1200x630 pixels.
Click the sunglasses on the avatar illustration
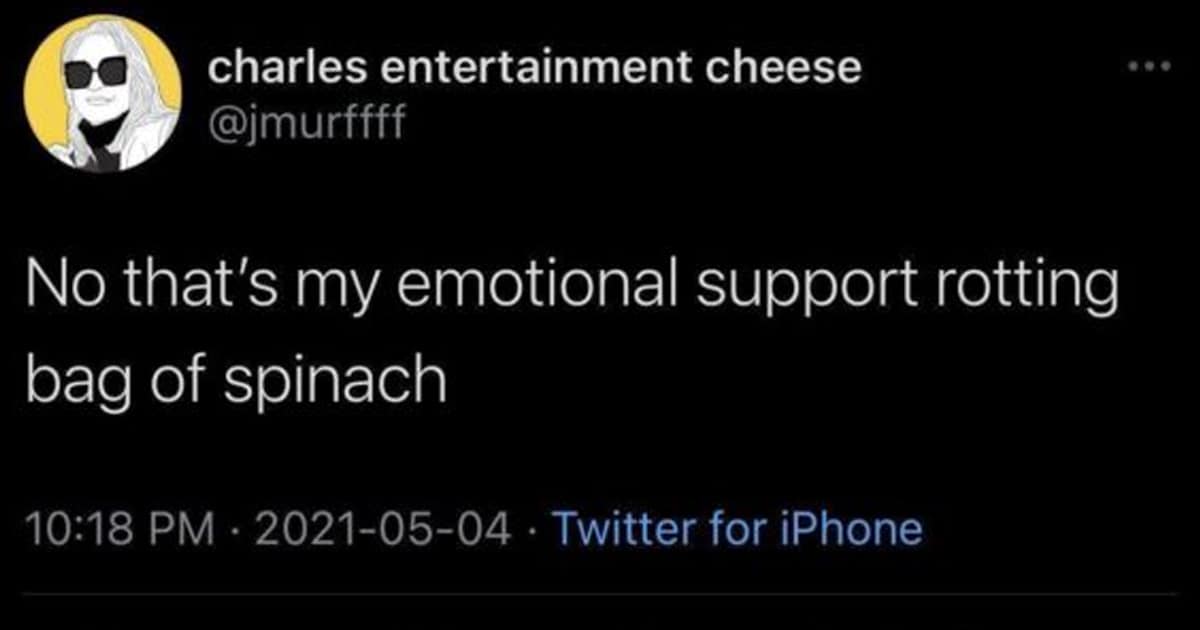pos(96,73)
